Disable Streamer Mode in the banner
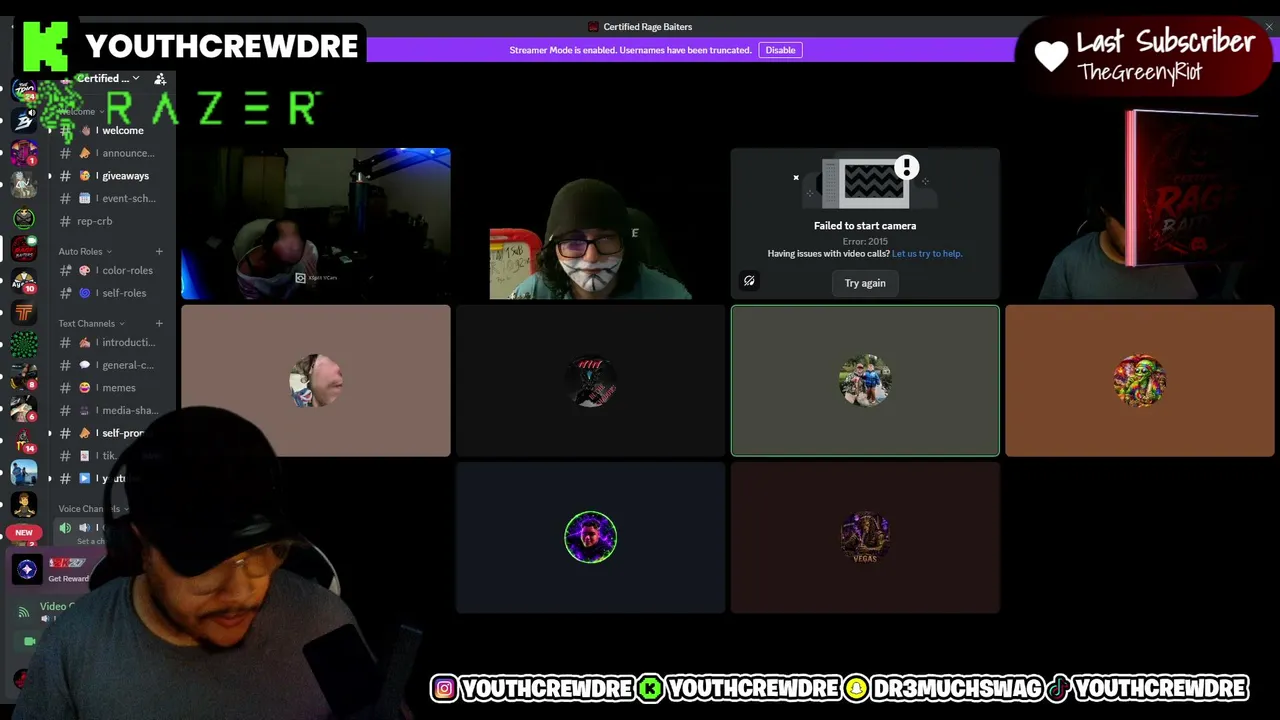1280x720 pixels. coord(780,50)
